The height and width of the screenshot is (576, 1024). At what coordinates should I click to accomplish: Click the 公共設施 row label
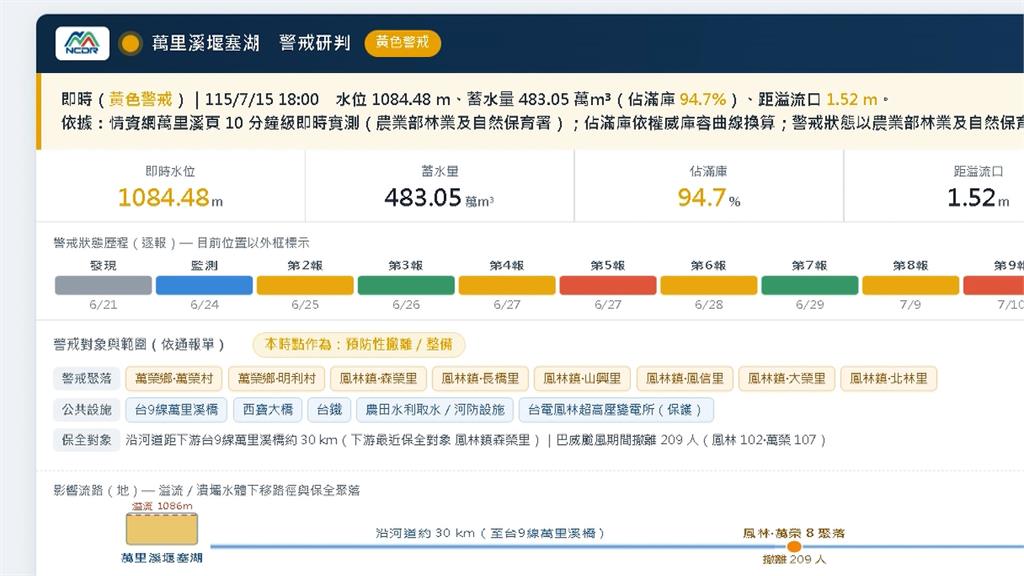pyautogui.click(x=86, y=409)
